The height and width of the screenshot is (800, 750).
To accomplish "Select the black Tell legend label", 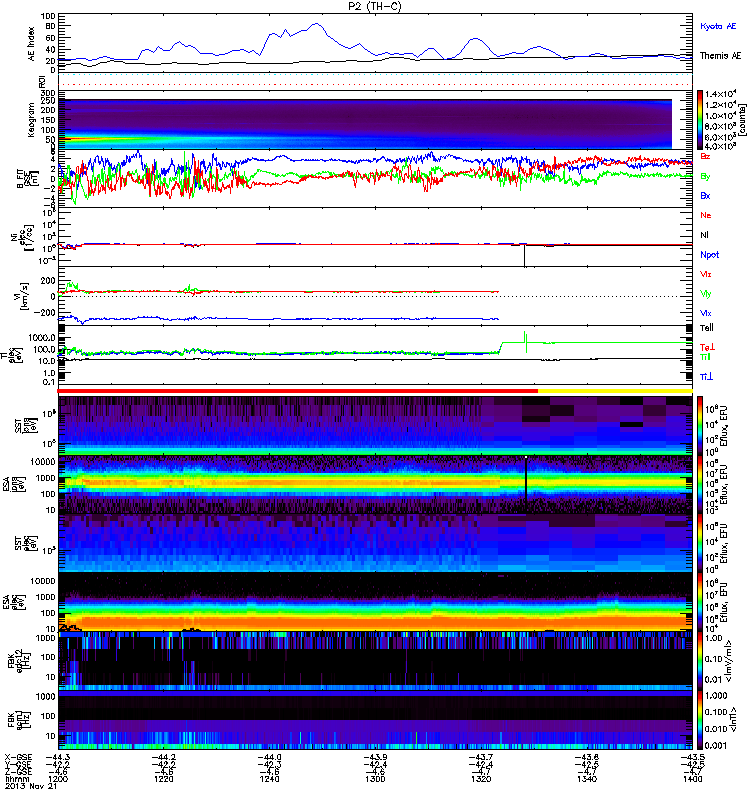I will (x=707, y=328).
